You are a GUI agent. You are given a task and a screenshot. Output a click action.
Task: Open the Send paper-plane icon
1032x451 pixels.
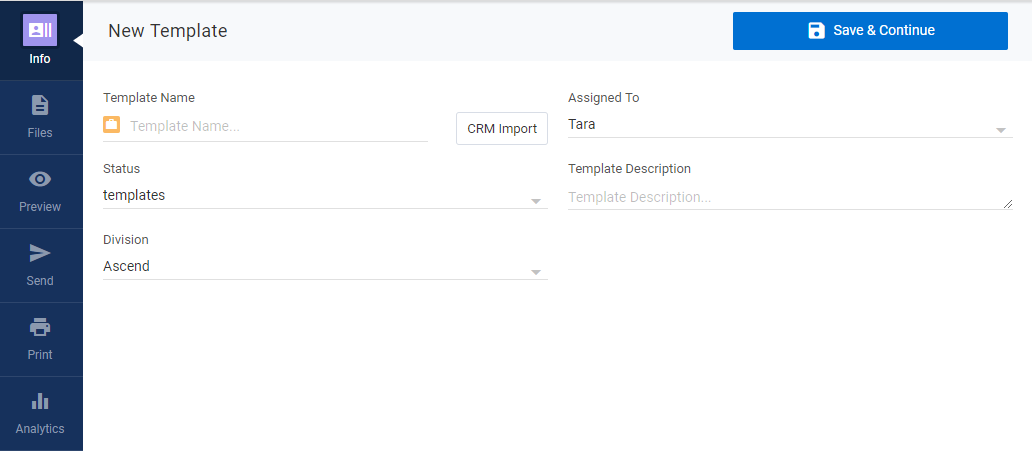pos(40,253)
